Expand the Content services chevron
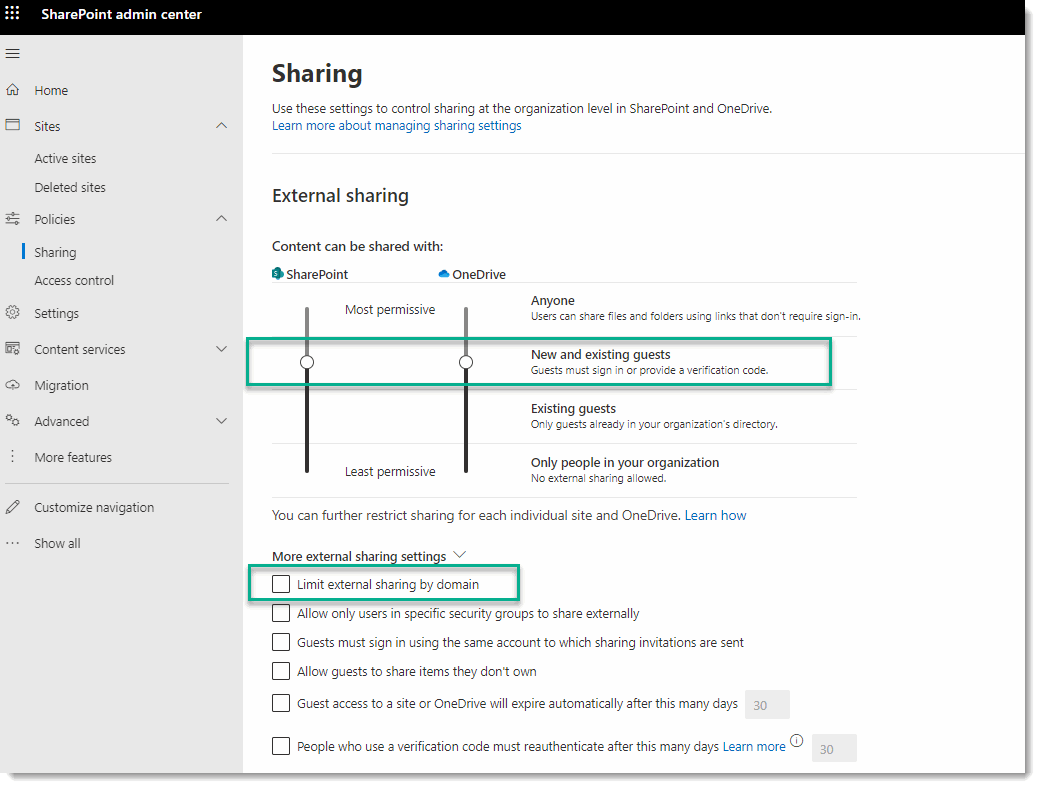 [x=222, y=348]
